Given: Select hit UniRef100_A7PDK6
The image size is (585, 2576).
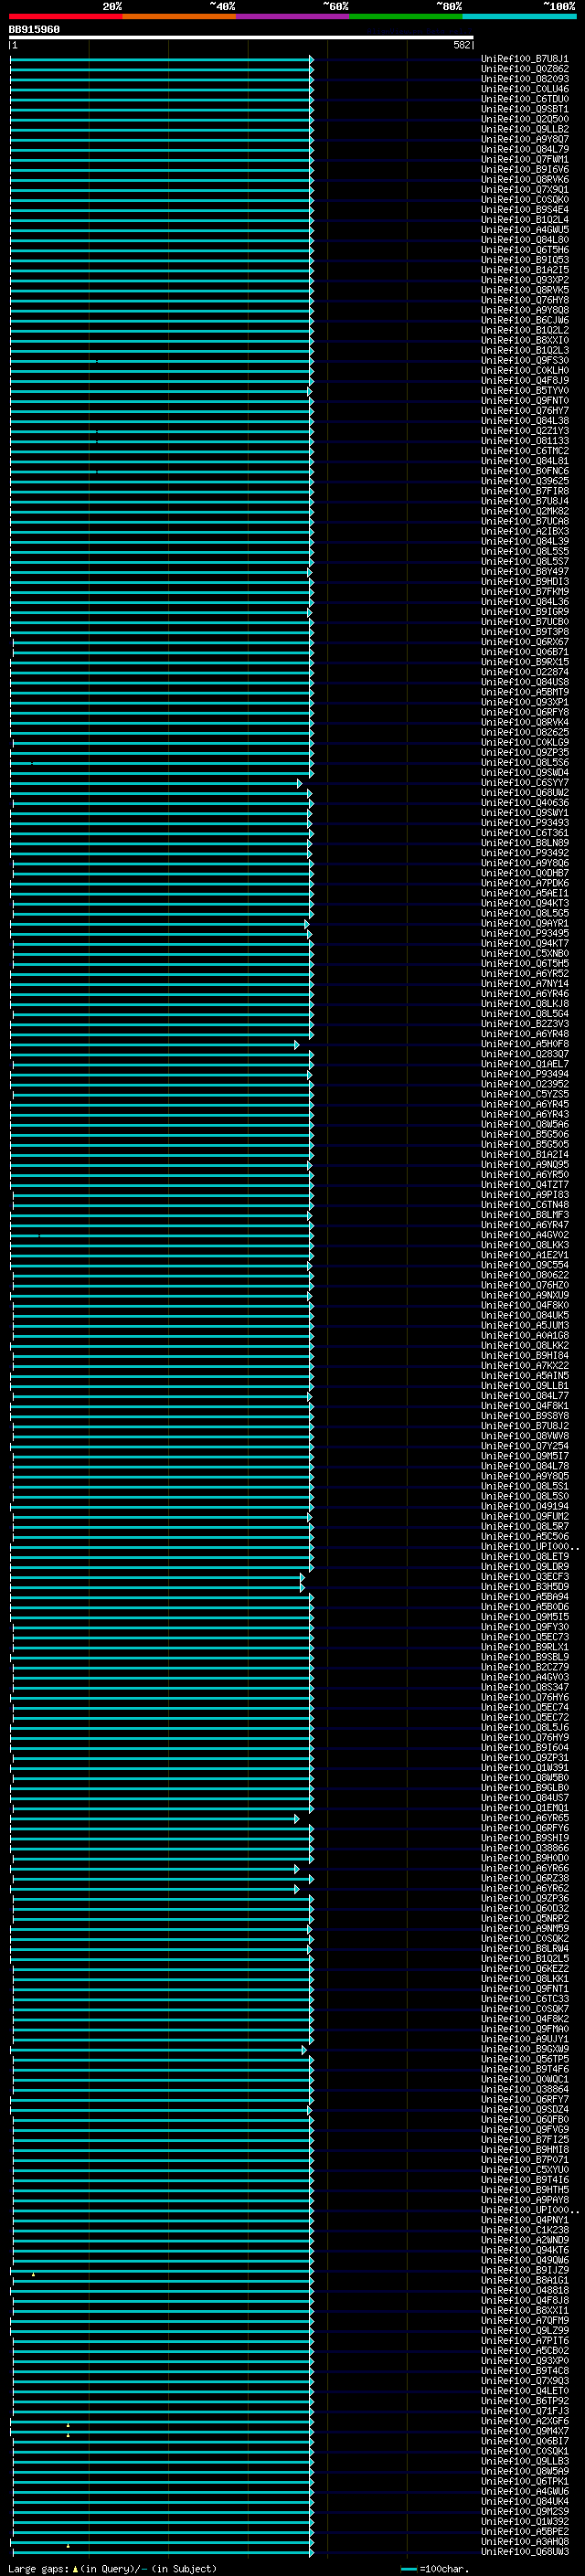Looking at the screenshot, I should click(x=525, y=883).
